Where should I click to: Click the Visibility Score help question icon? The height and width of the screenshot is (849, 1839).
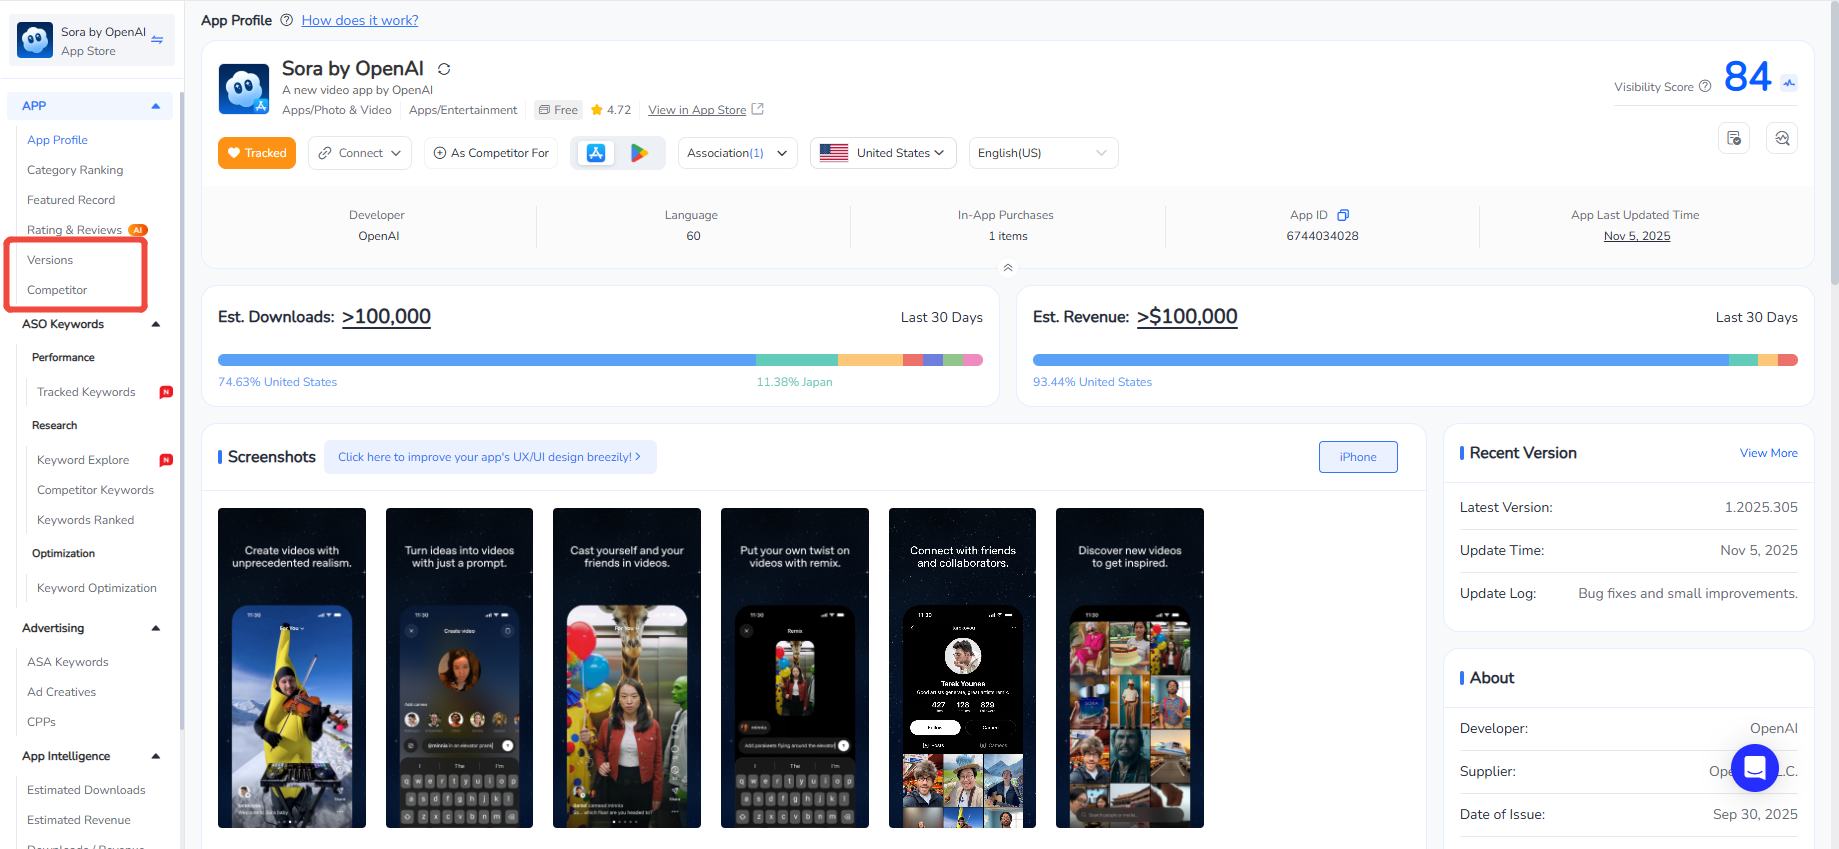tap(1705, 87)
